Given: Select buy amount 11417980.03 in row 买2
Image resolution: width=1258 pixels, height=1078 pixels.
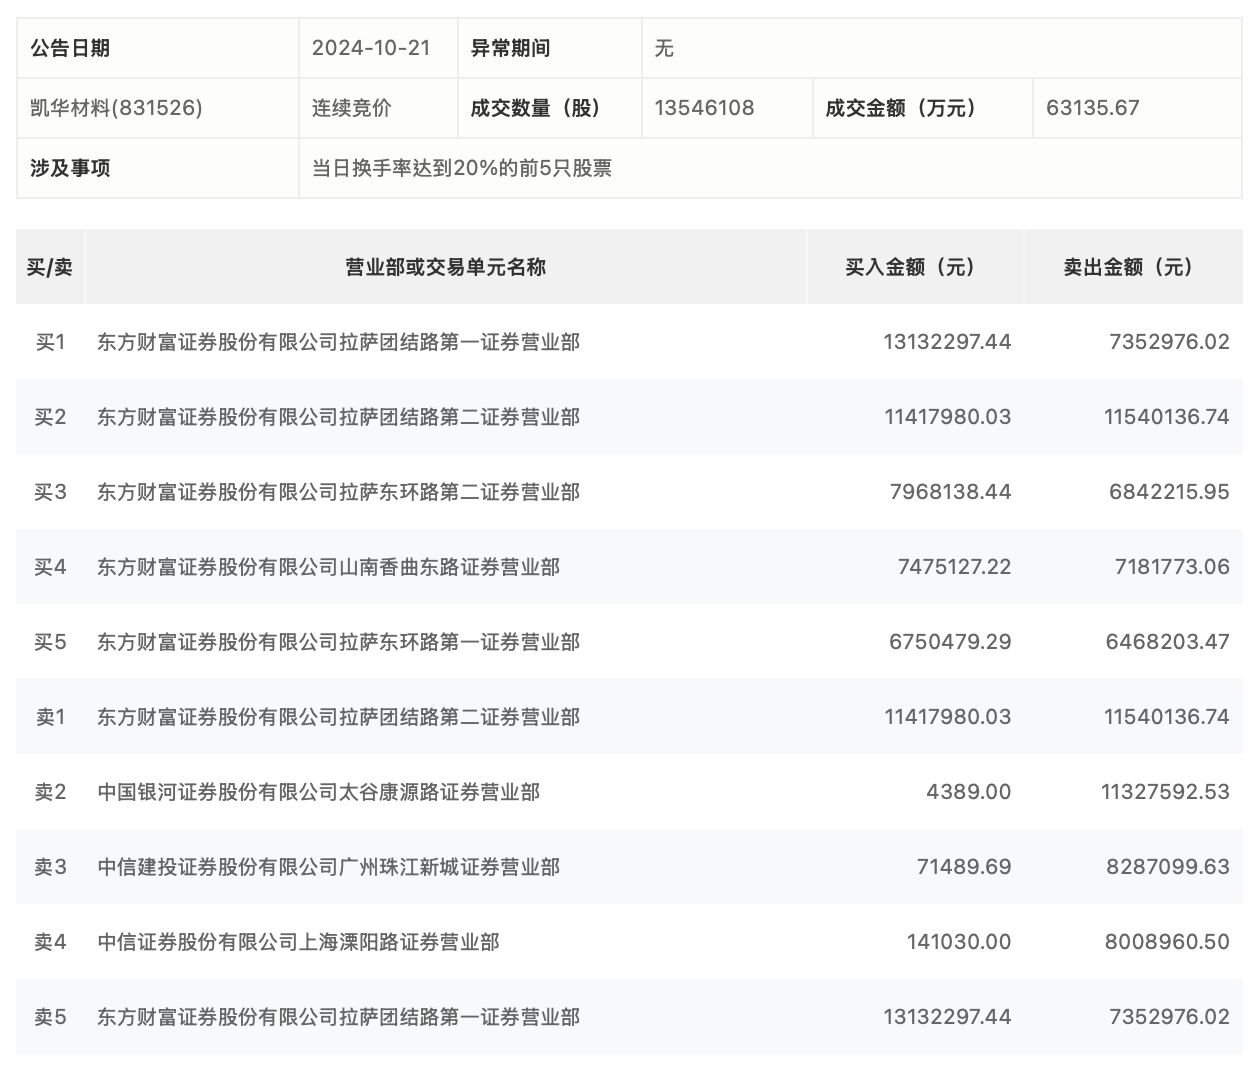Looking at the screenshot, I should click(947, 417).
